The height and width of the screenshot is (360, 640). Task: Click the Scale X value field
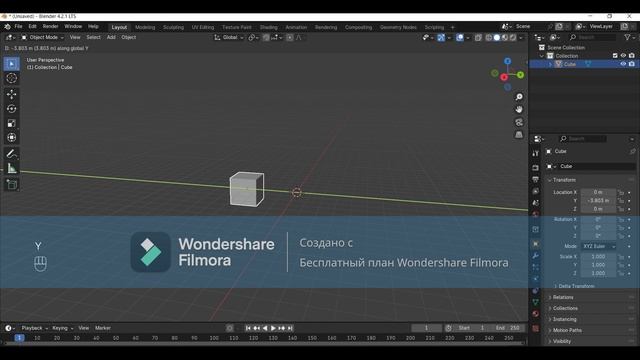[x=598, y=257]
